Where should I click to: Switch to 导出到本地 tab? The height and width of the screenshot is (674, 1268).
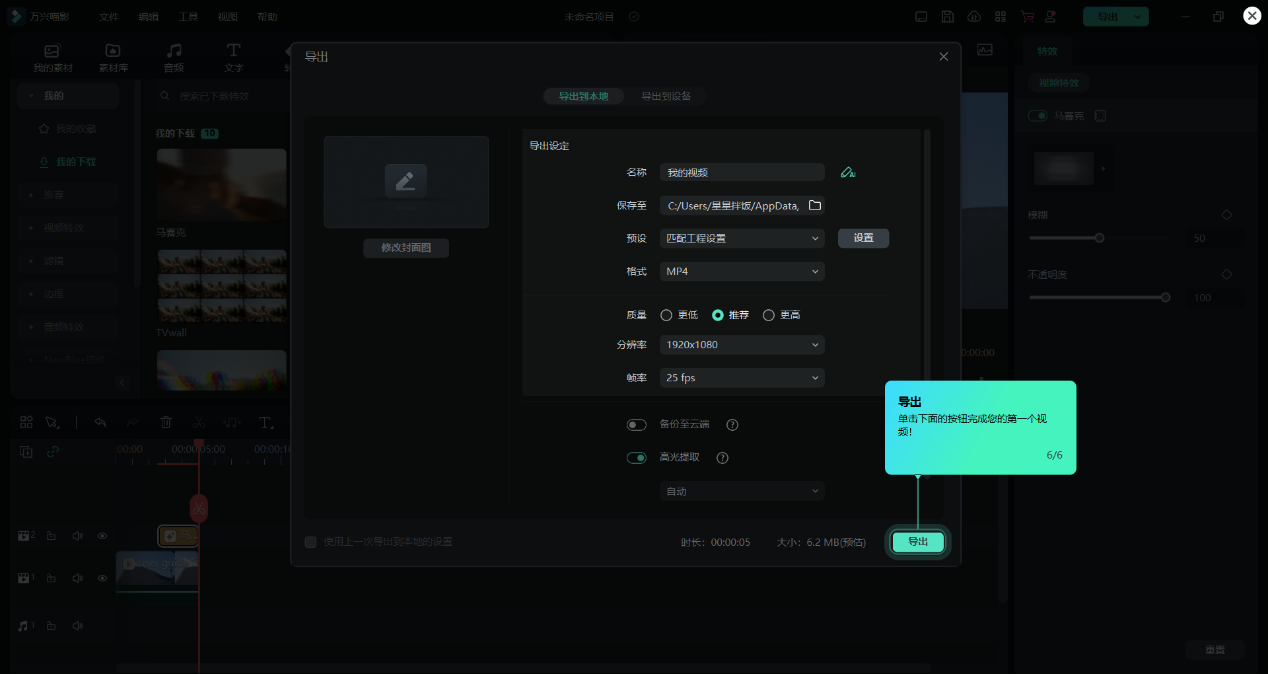tap(583, 96)
